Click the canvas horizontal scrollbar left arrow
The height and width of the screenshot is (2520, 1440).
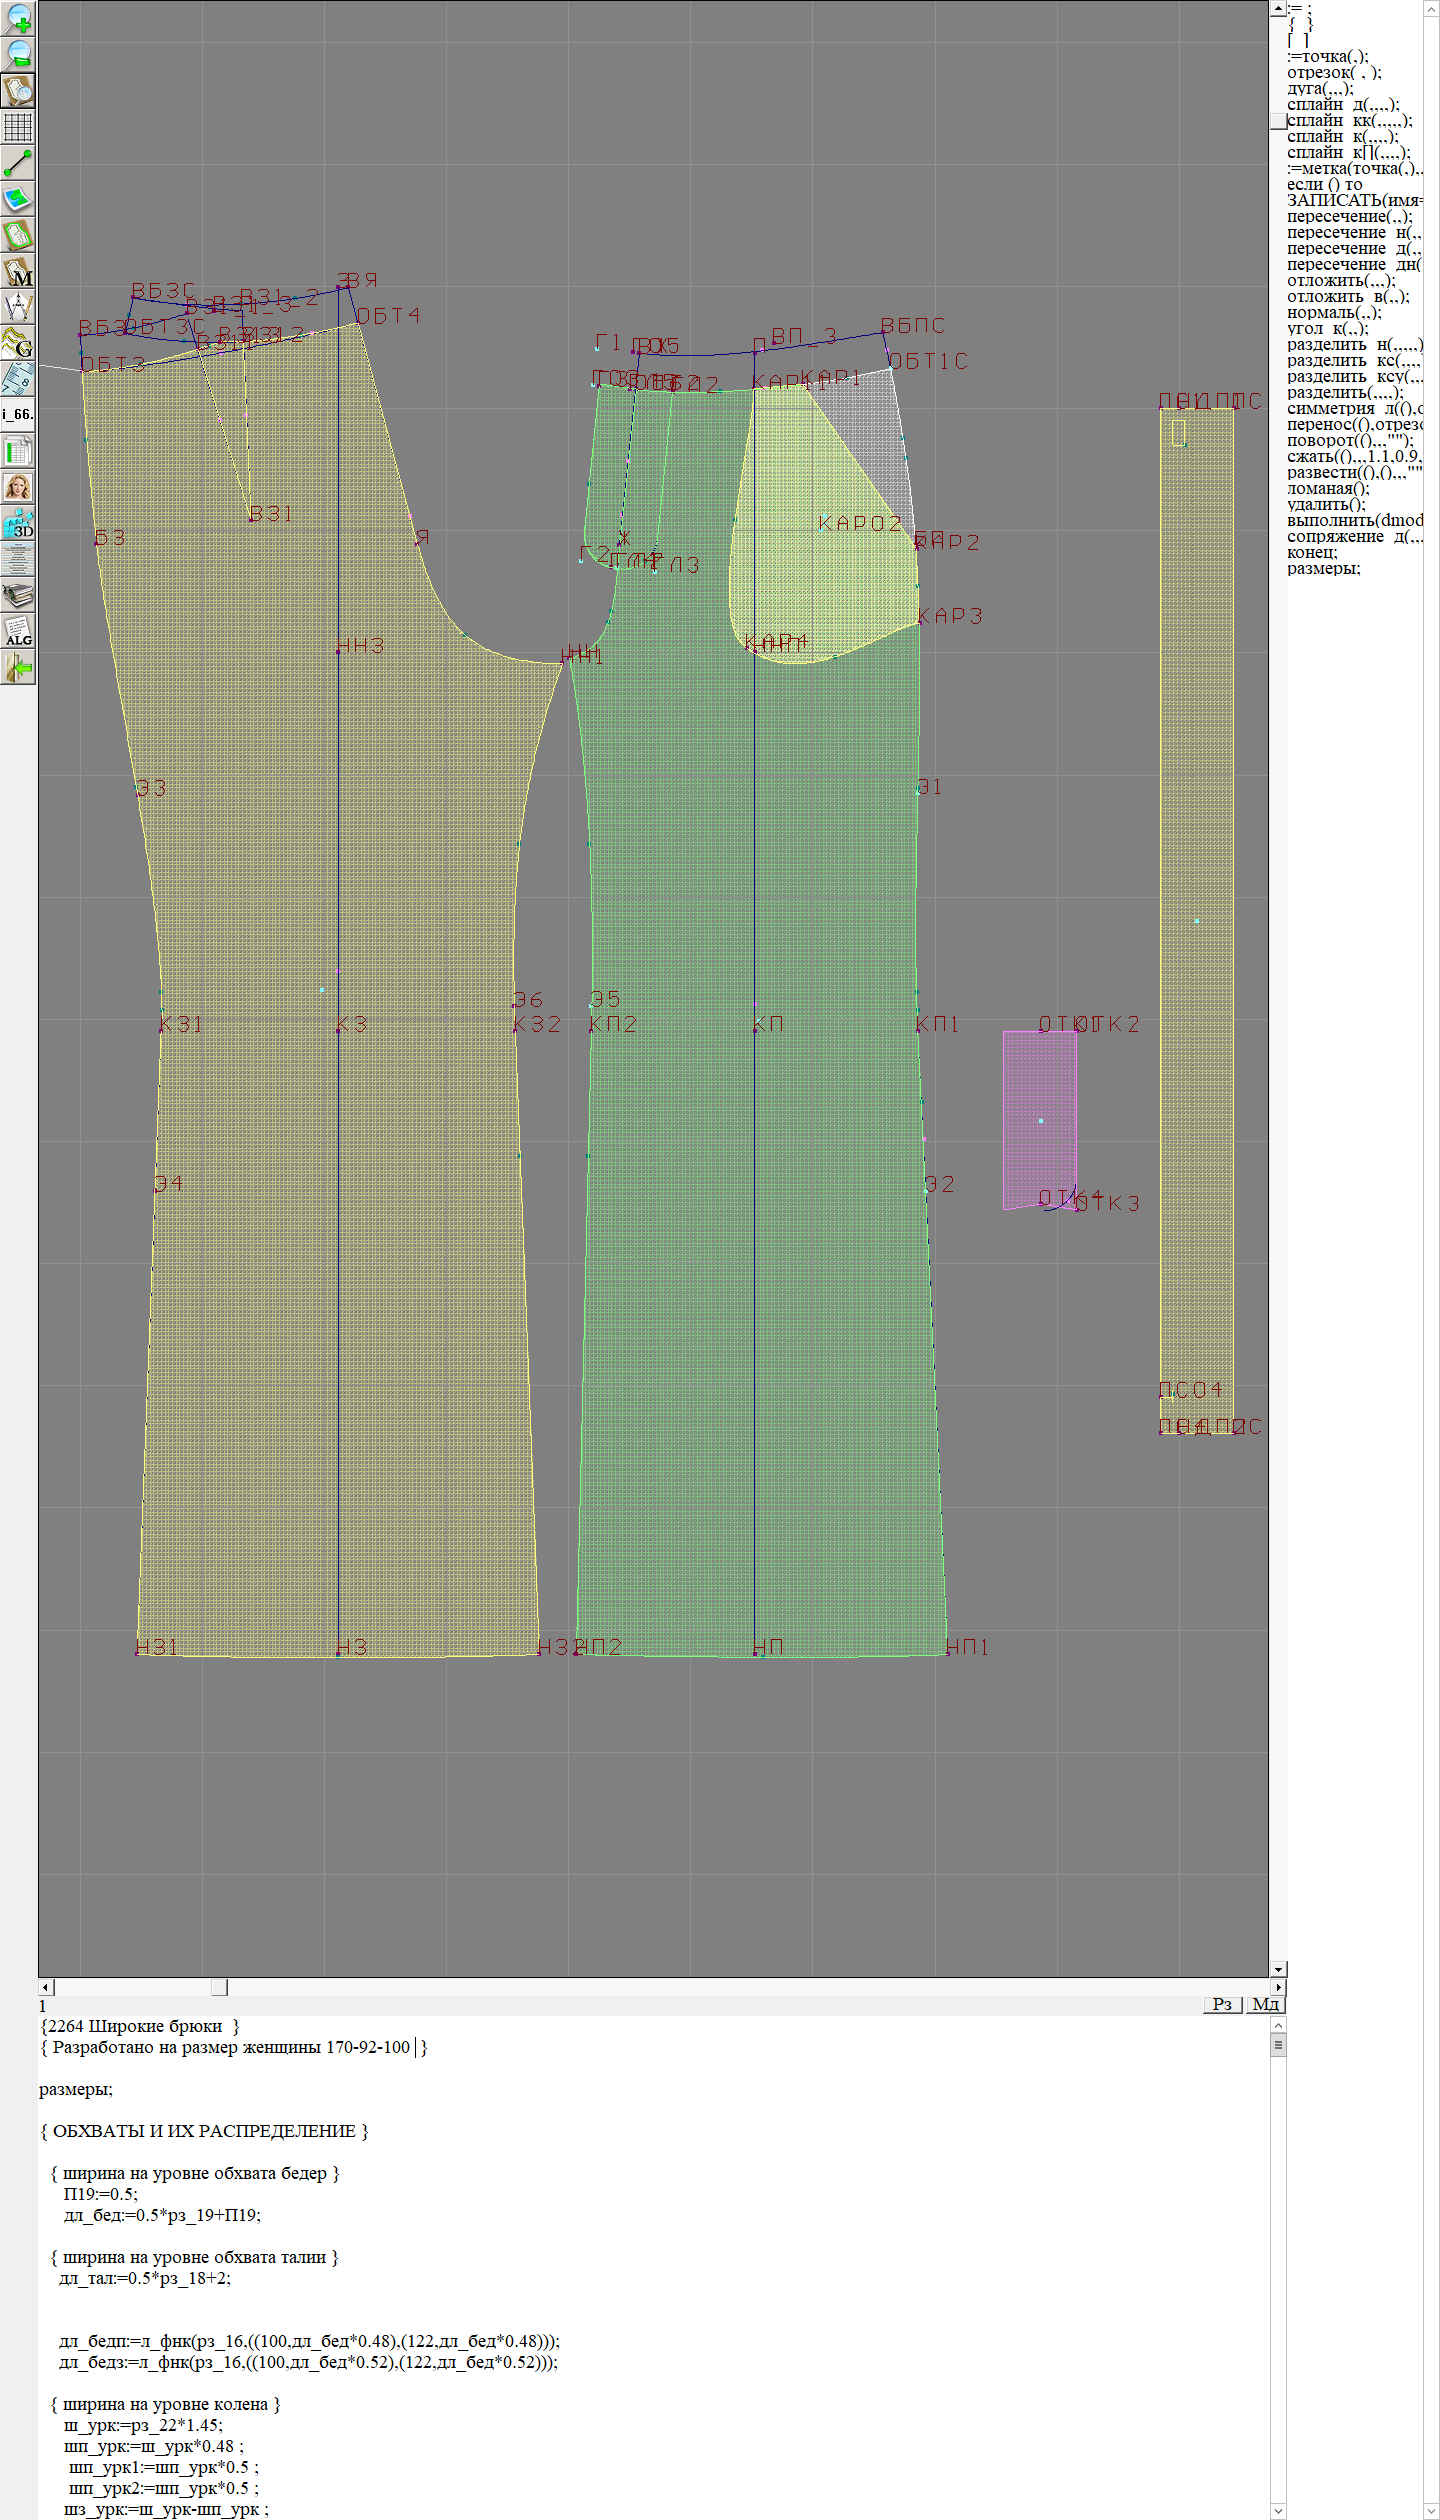(x=45, y=1987)
